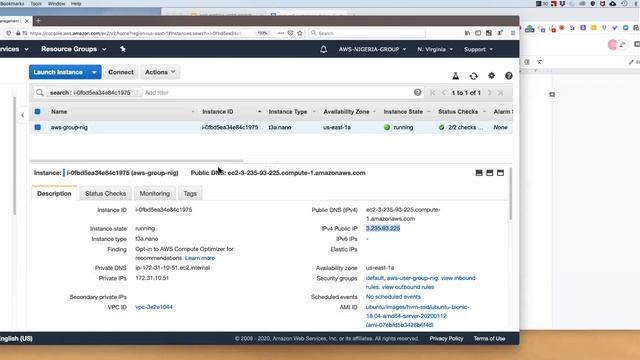Click the Firefox Search box
The image size is (640, 360).
click(367, 33)
